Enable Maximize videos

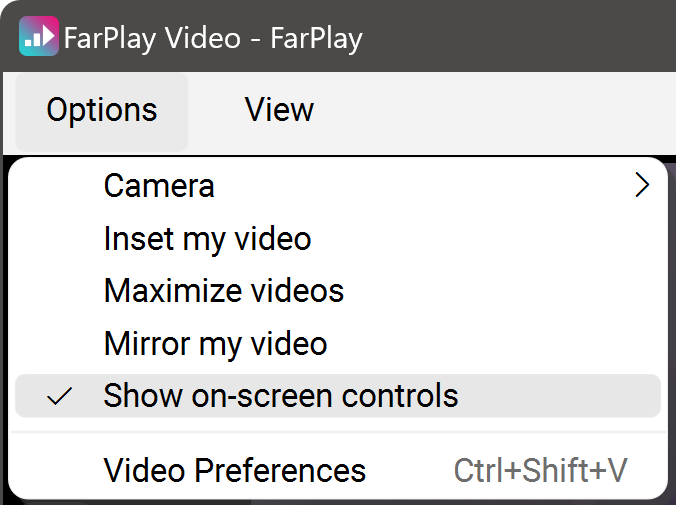[224, 291]
